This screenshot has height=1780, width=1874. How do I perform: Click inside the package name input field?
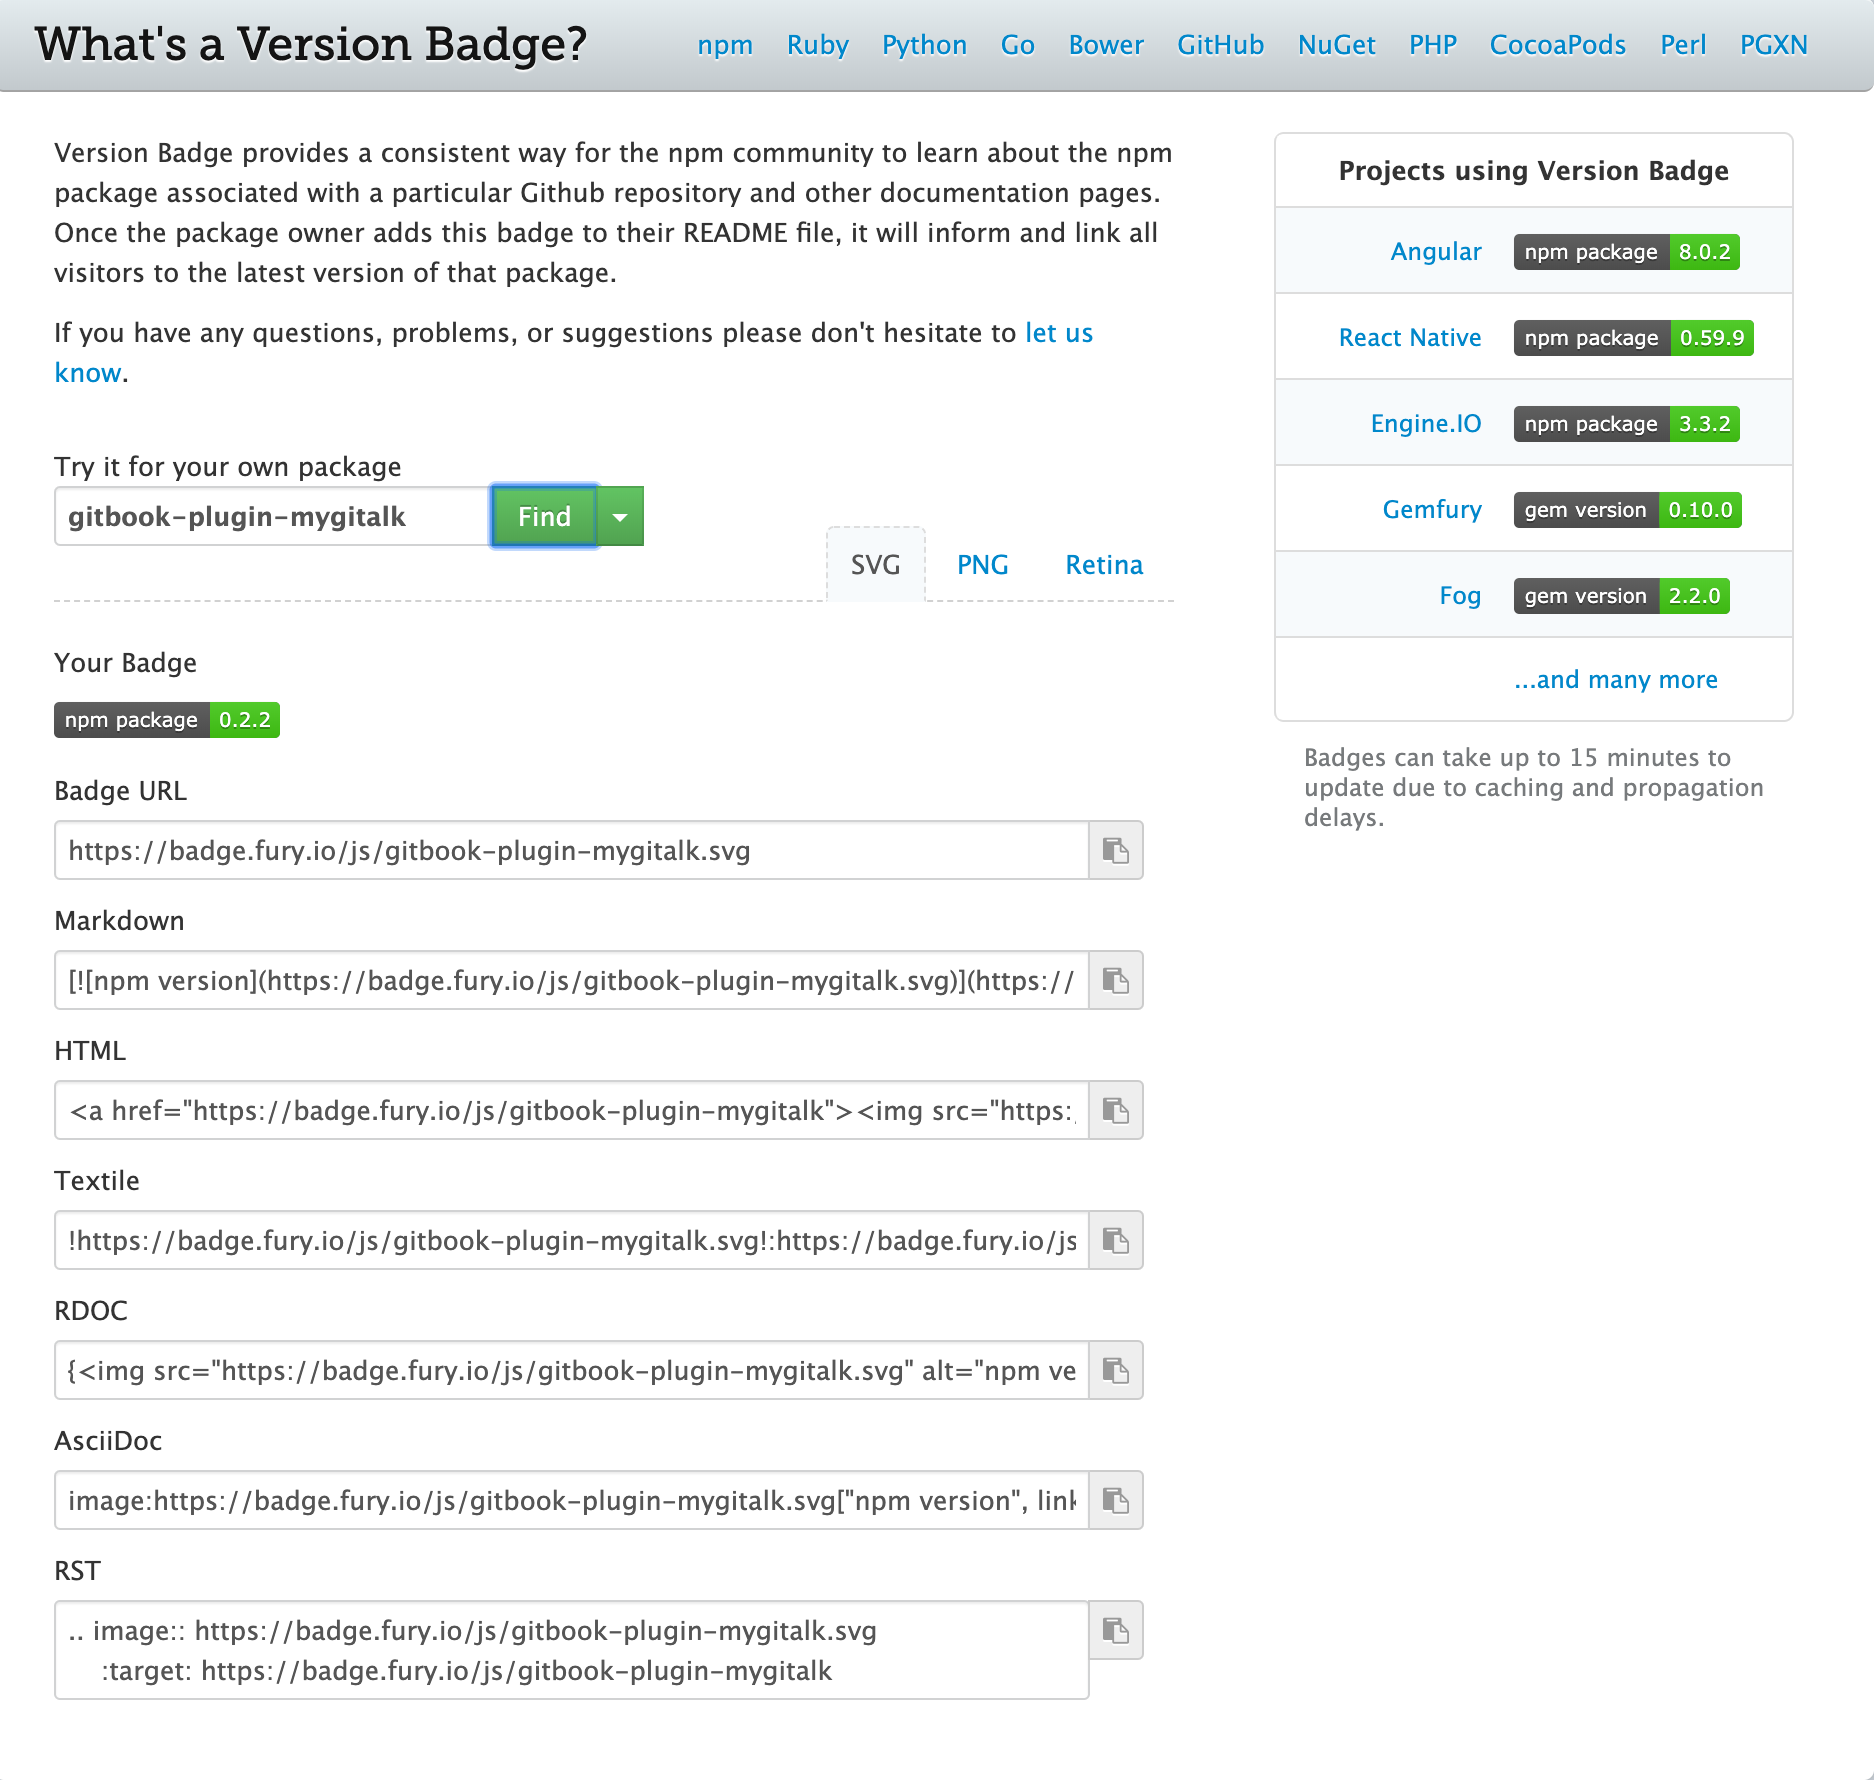[x=270, y=516]
